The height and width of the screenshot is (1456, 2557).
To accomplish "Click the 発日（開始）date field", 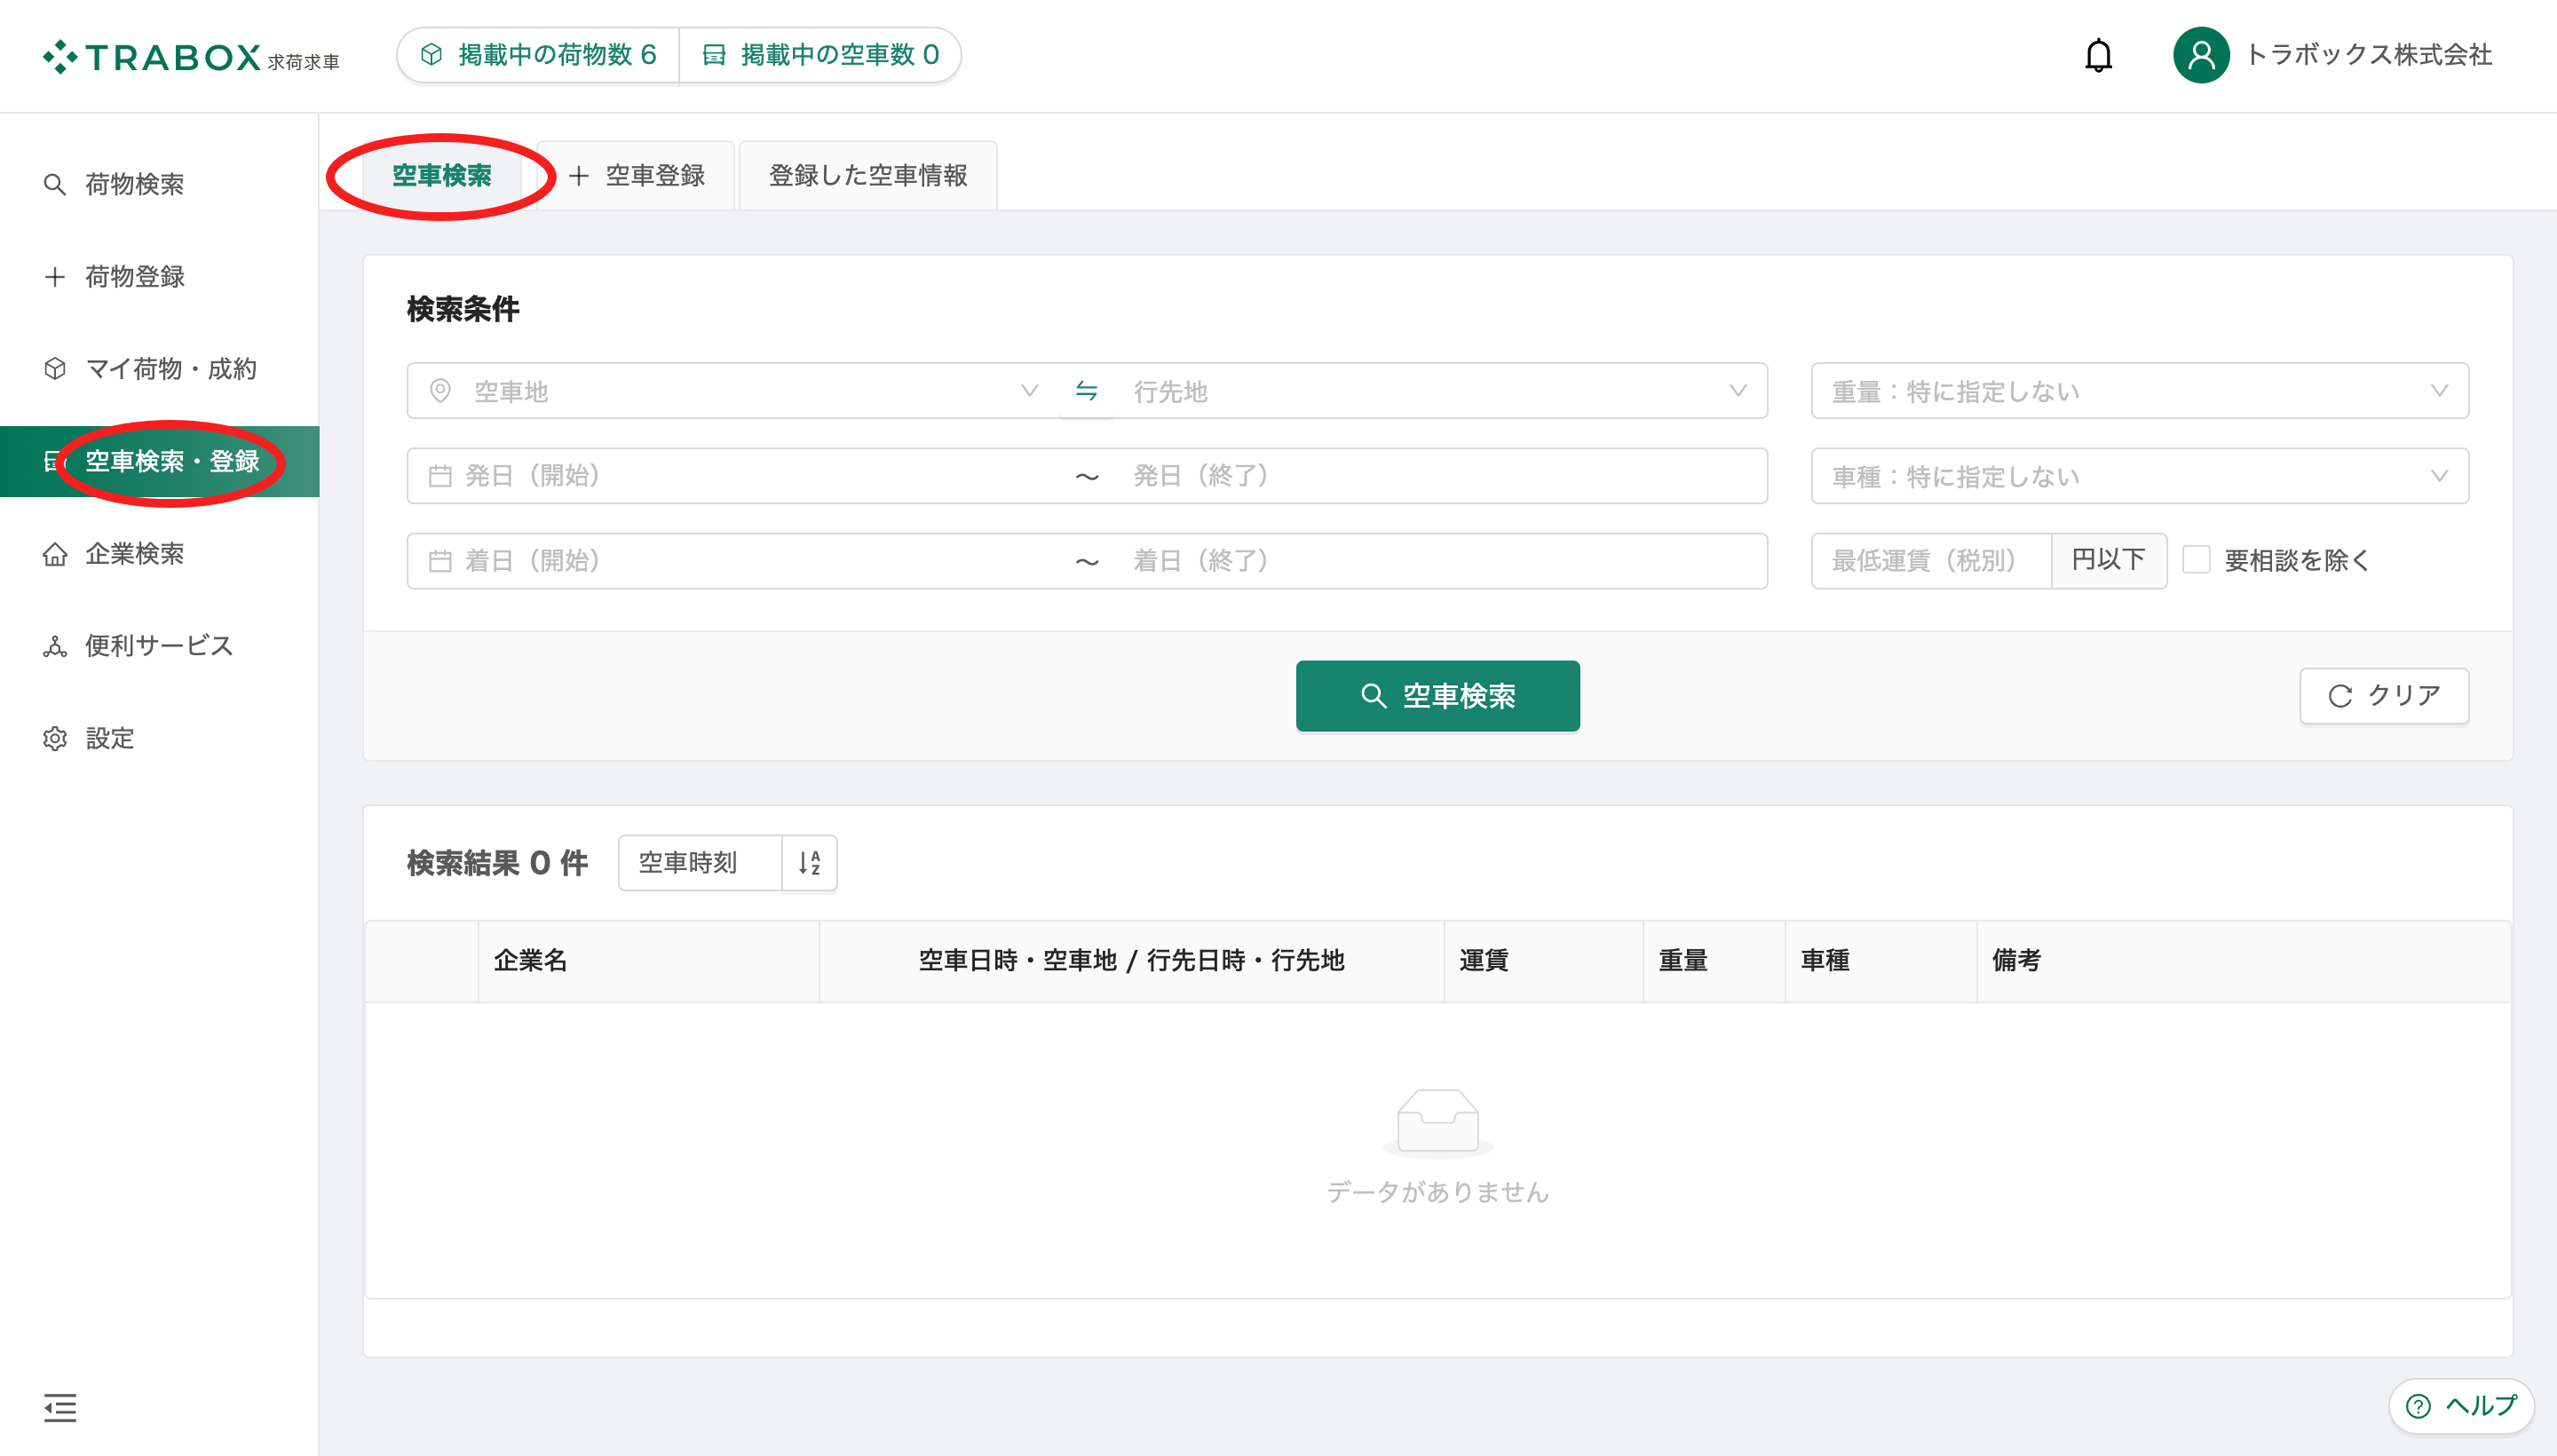I will (740, 476).
